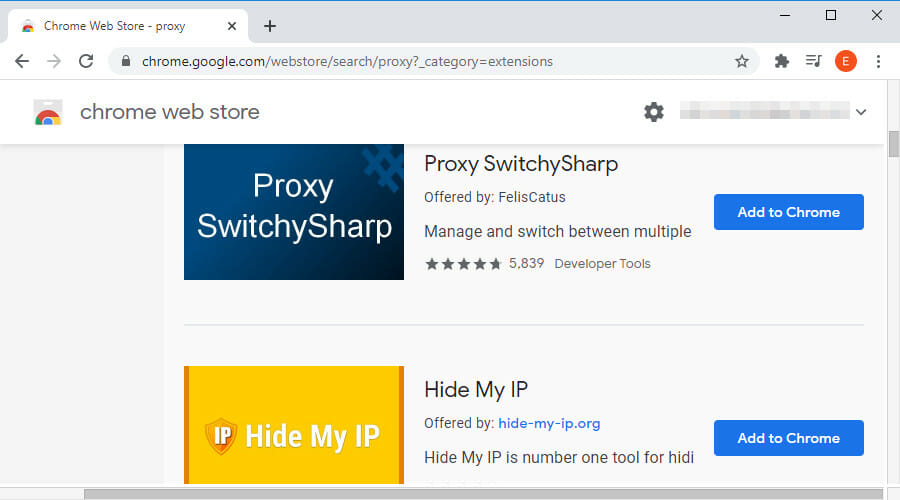Click the horizontal scrollbar at bottom
900x500 pixels.
(x=483, y=494)
